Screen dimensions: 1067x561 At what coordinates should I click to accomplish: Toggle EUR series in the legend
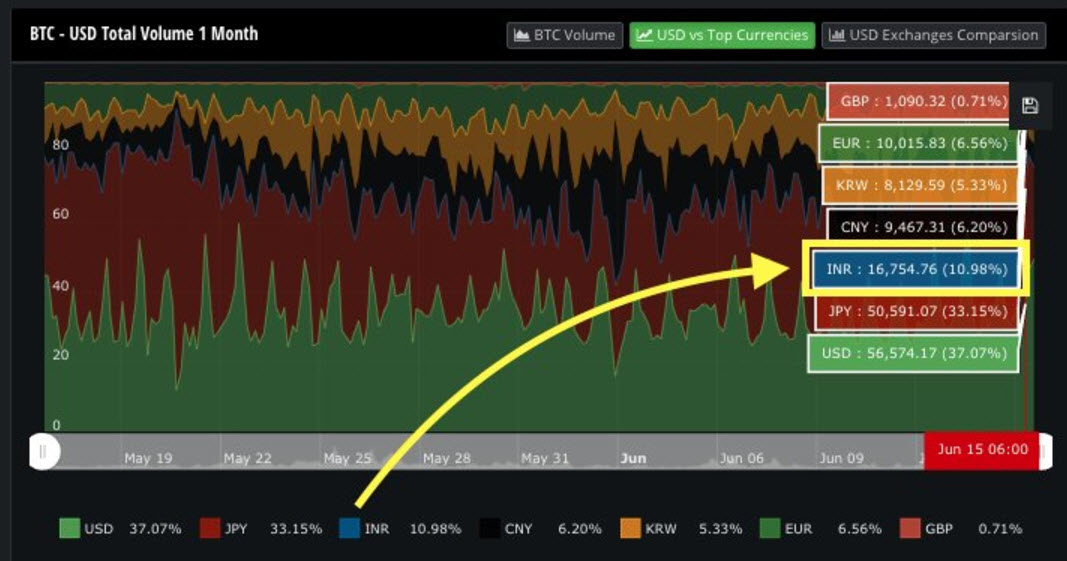point(770,528)
